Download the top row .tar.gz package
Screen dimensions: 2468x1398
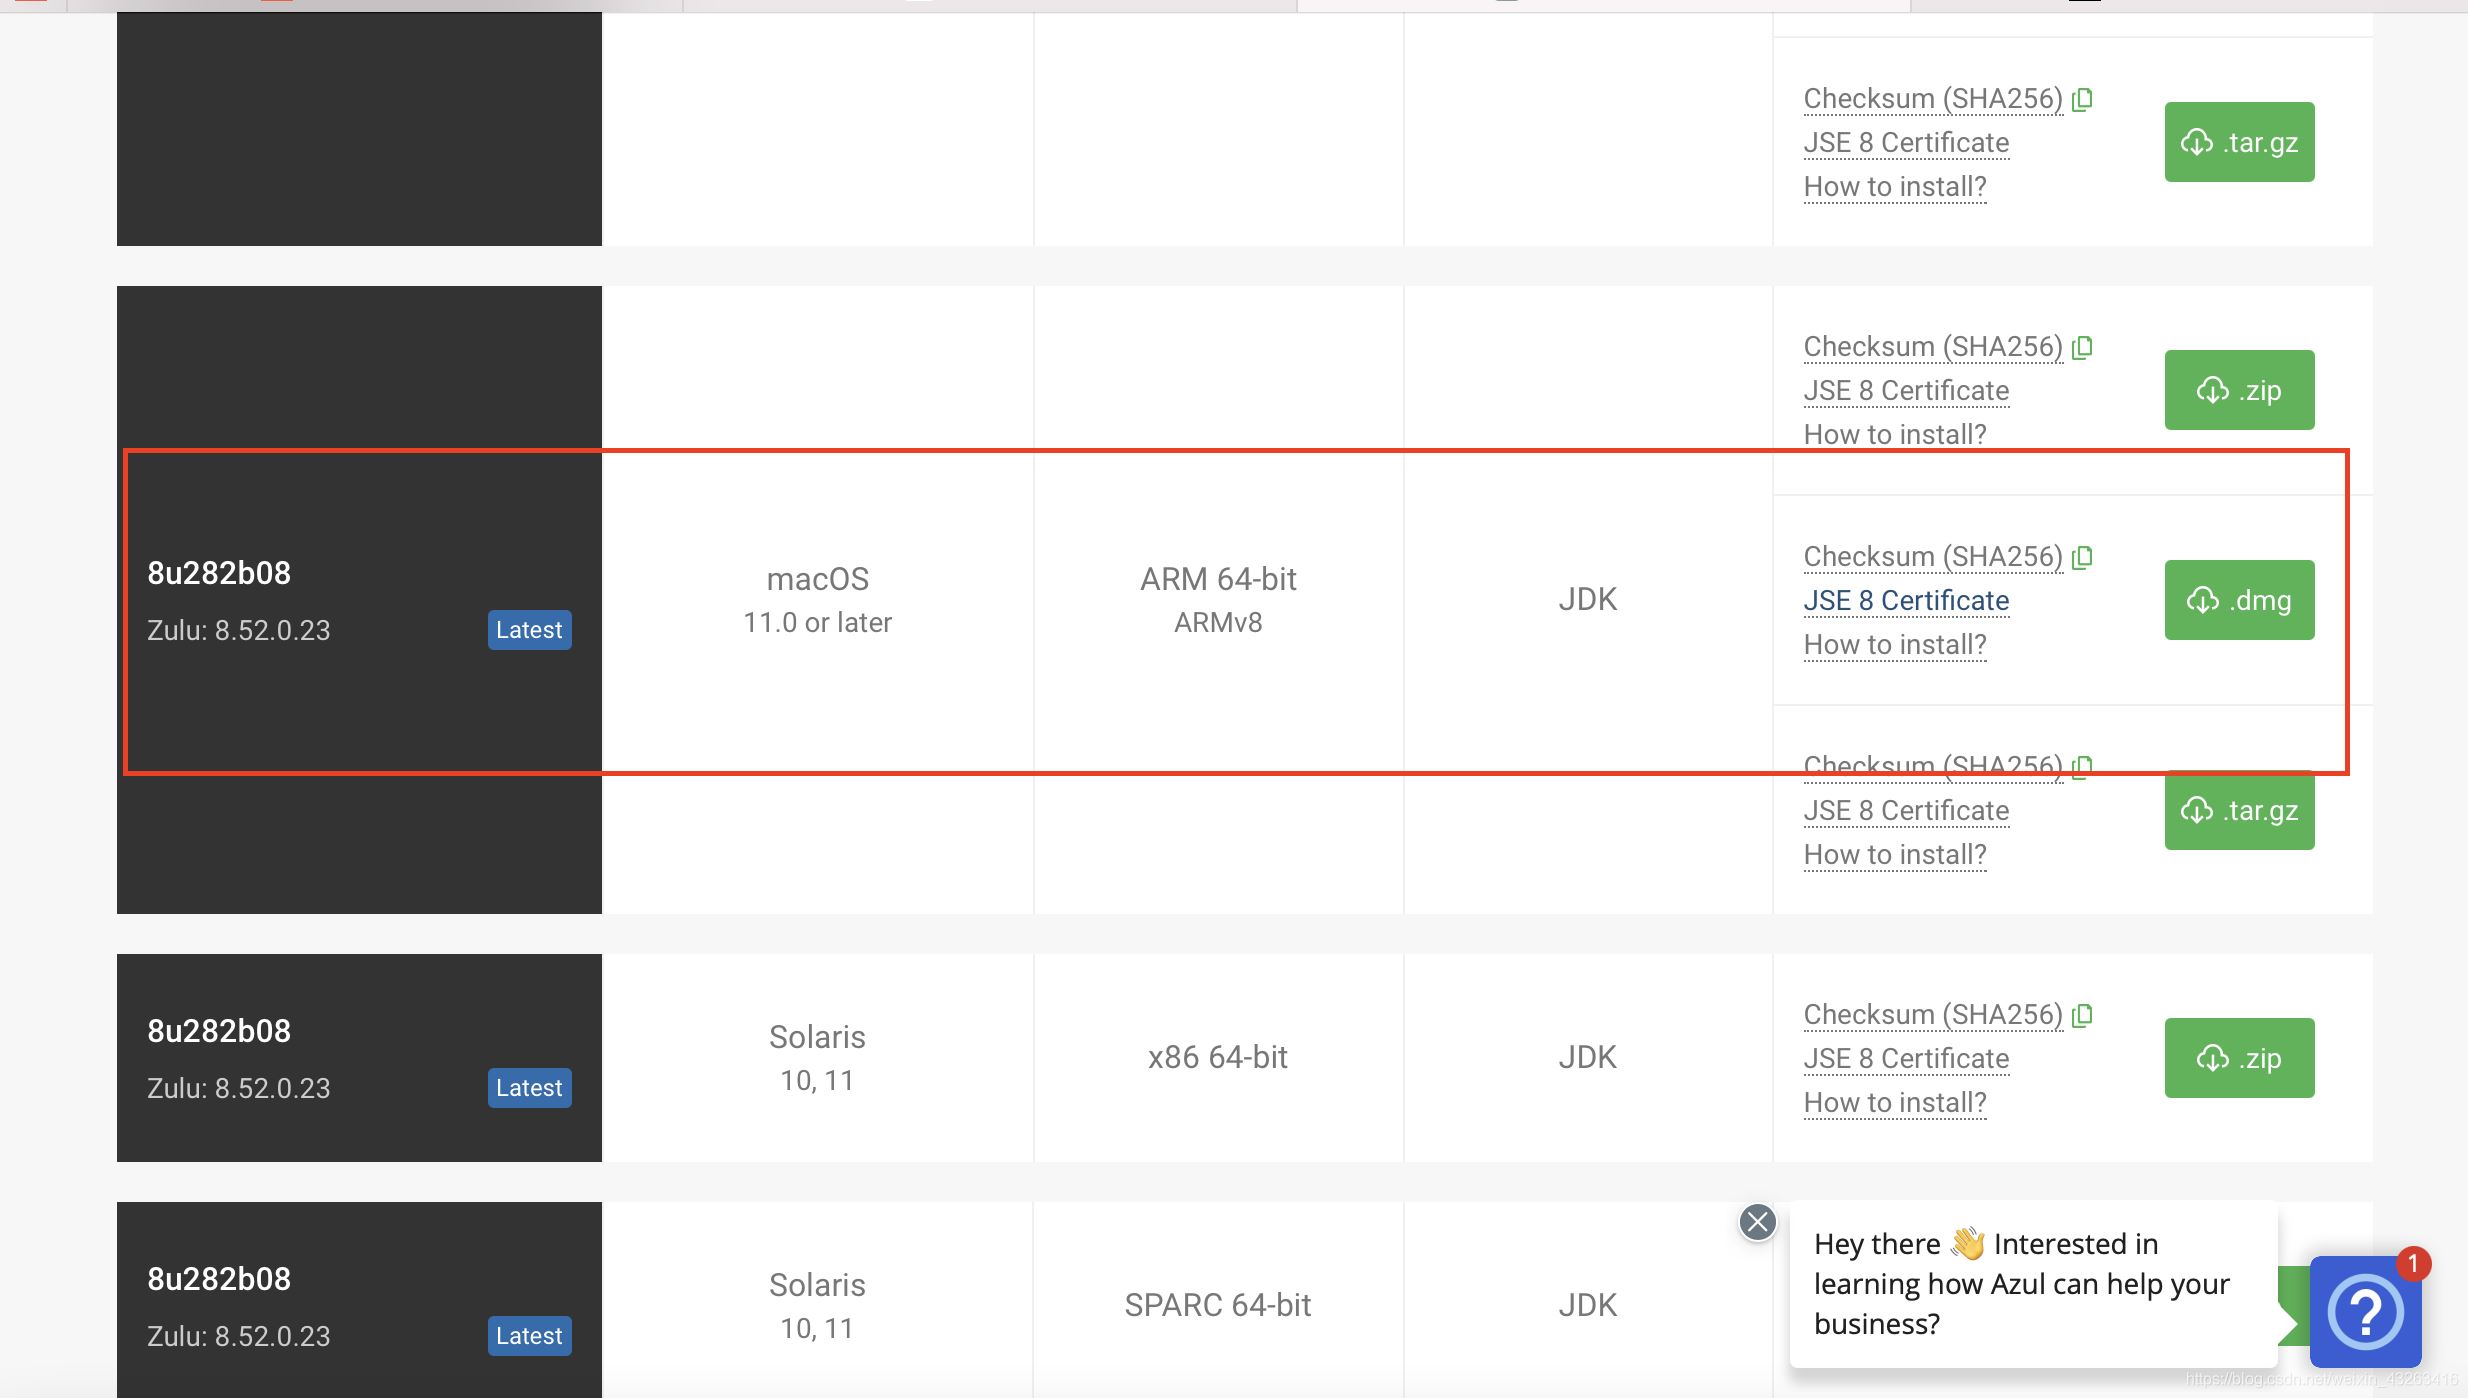(x=2239, y=142)
